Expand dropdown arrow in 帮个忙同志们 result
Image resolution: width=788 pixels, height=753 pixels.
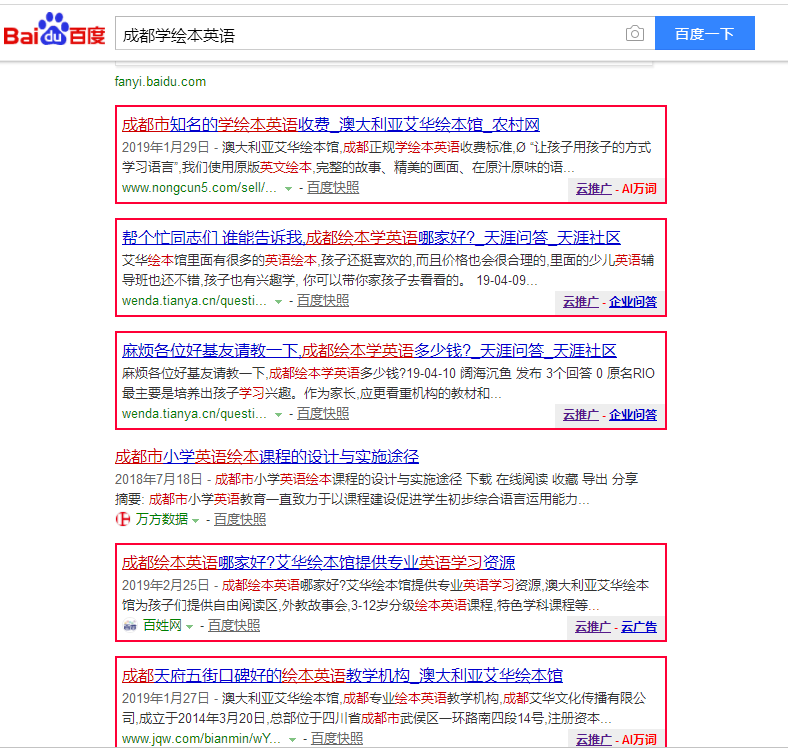click(278, 302)
